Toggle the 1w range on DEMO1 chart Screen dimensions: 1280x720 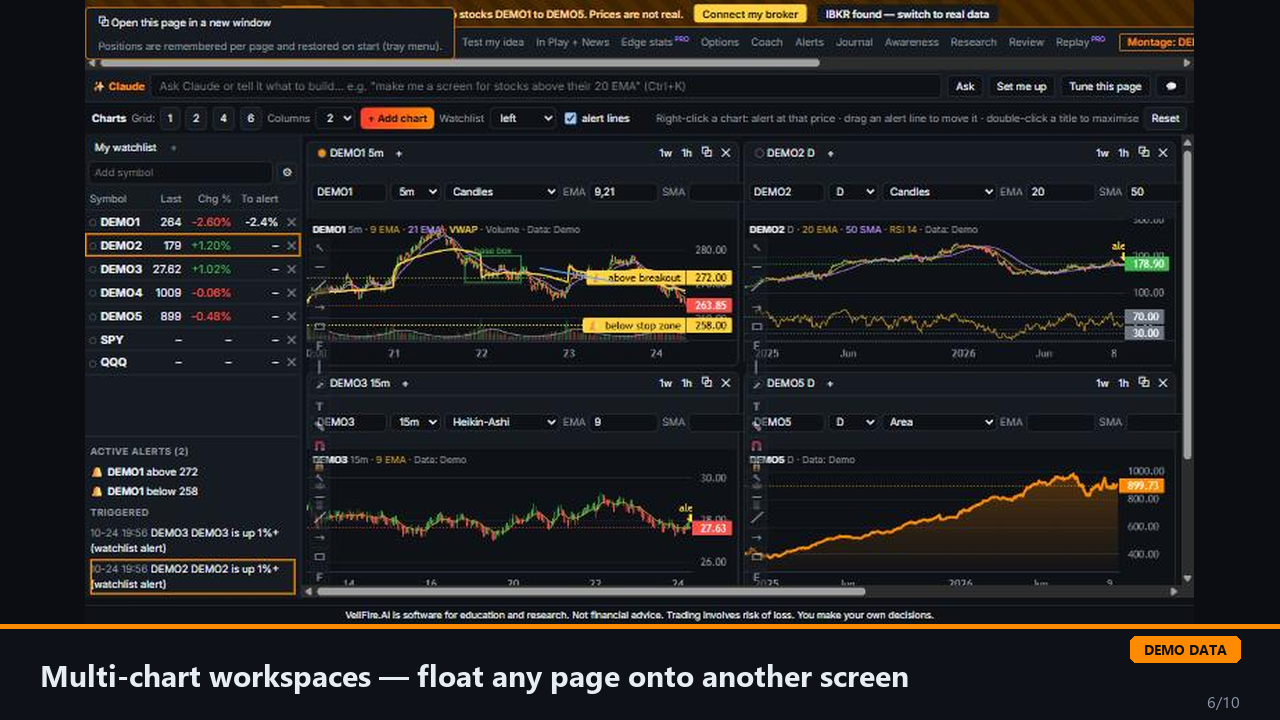click(665, 153)
